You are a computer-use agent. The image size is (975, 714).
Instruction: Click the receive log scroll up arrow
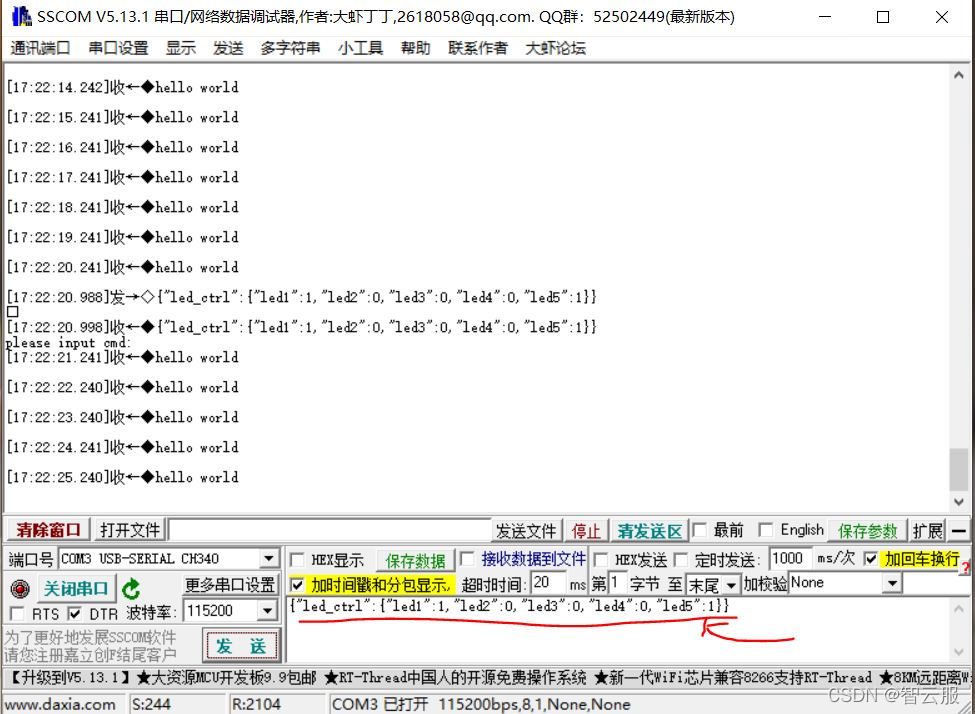click(x=958, y=75)
